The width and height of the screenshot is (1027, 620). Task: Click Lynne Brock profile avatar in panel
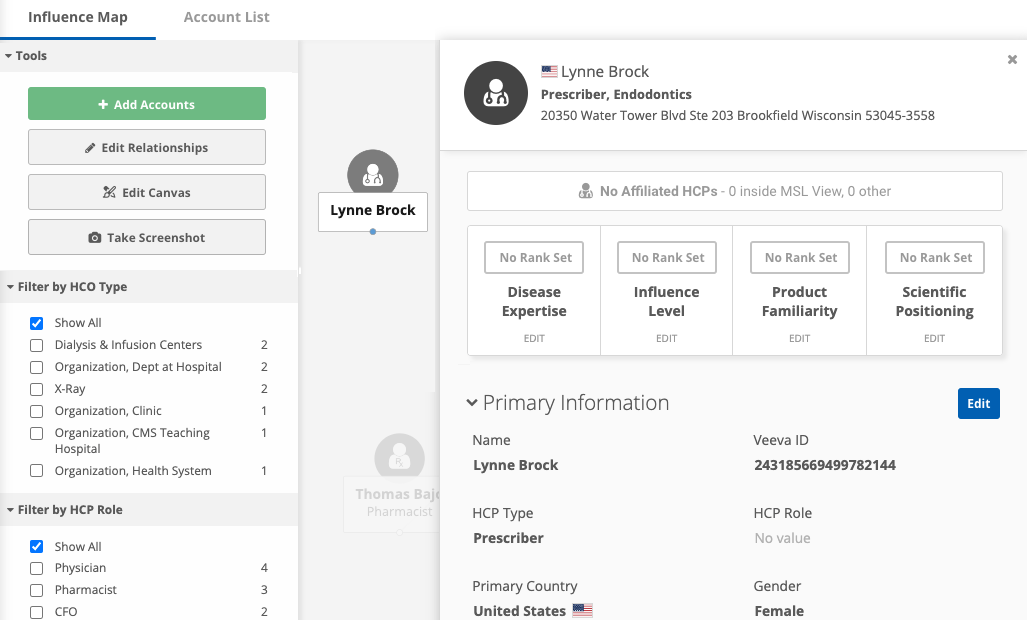(495, 93)
